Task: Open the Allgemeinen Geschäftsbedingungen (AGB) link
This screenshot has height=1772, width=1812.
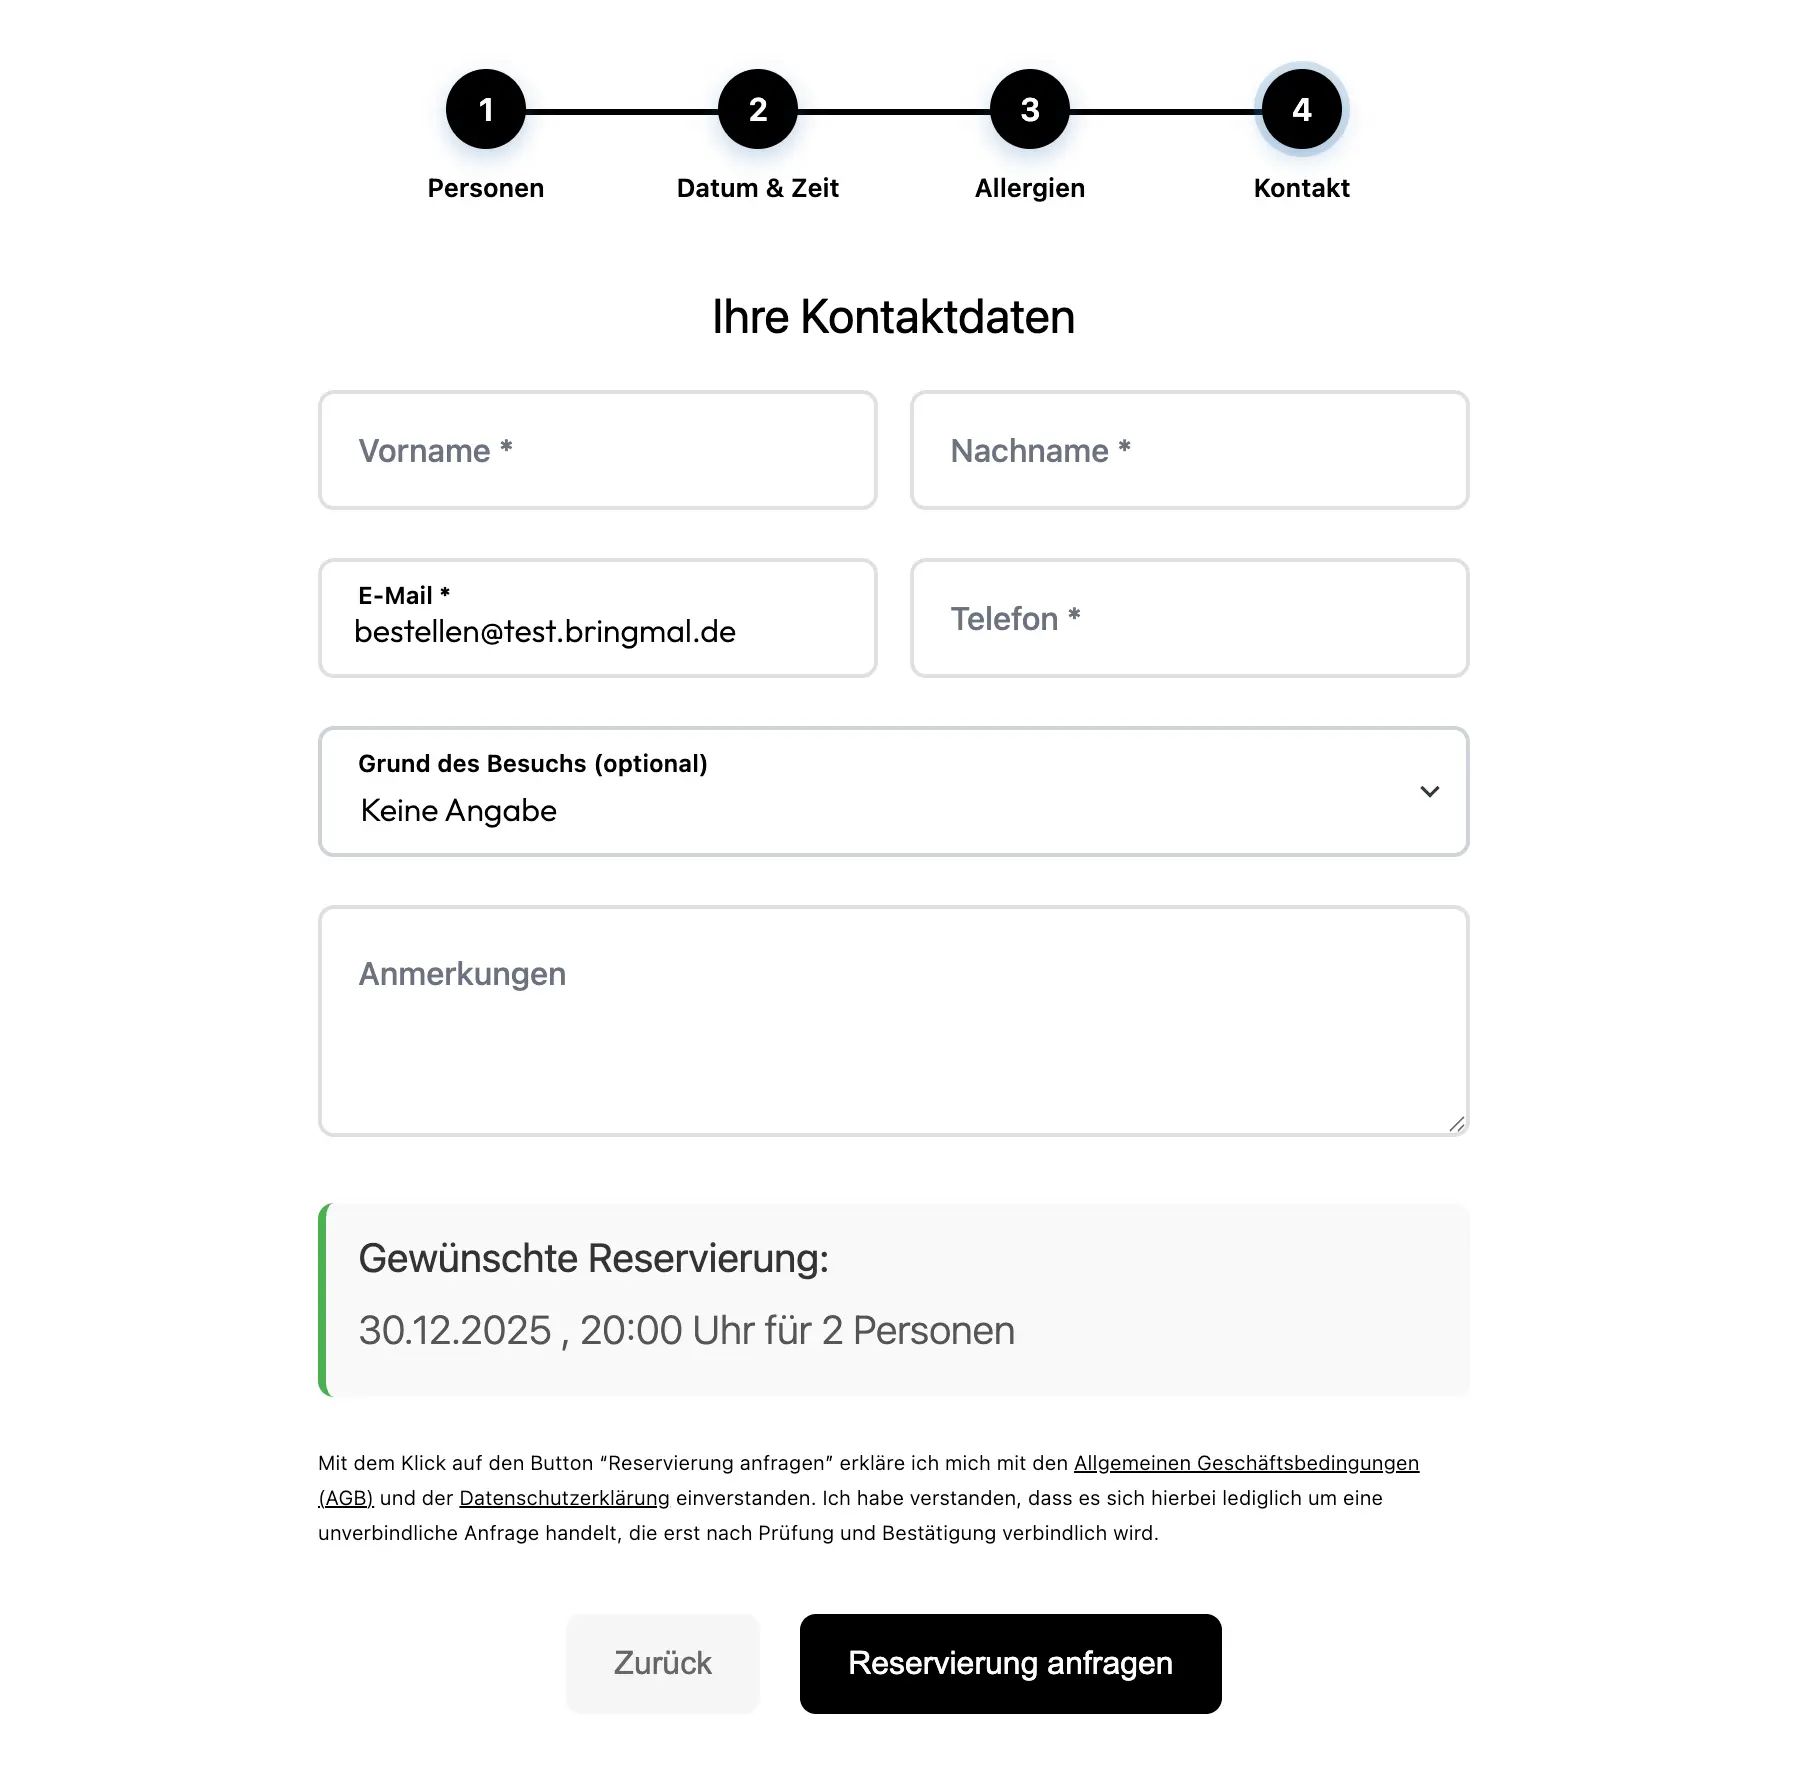Action: pos(1245,1463)
